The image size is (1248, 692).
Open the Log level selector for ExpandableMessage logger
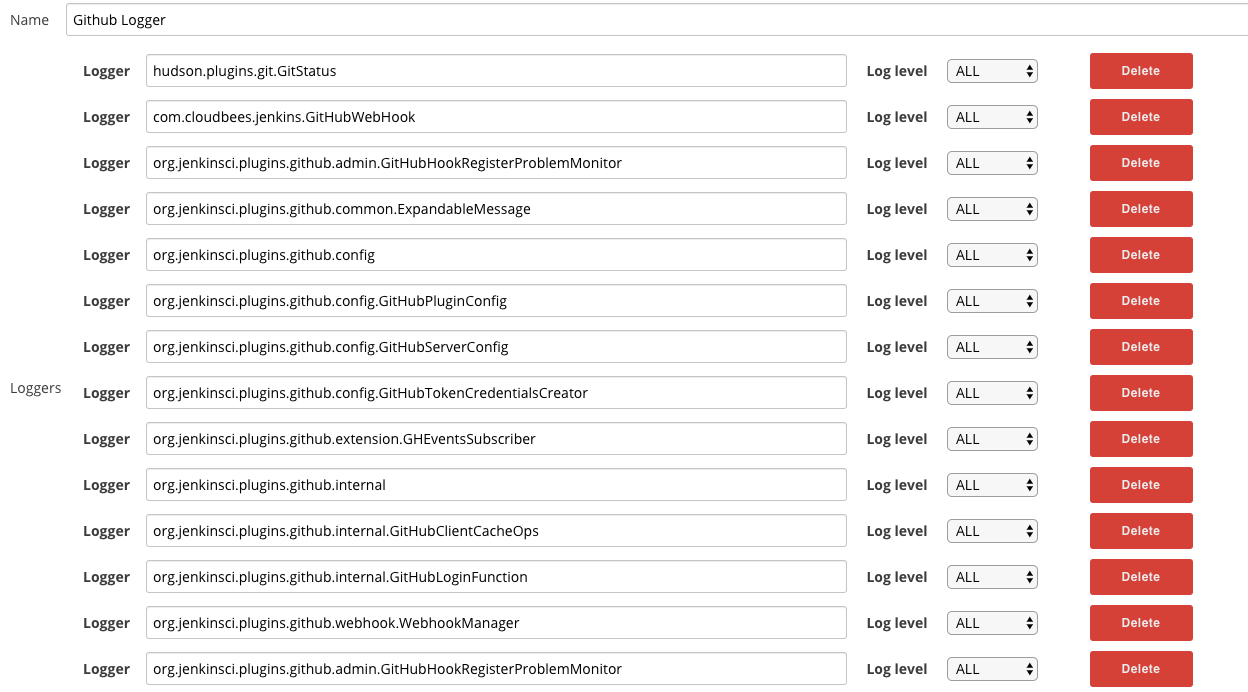(991, 208)
